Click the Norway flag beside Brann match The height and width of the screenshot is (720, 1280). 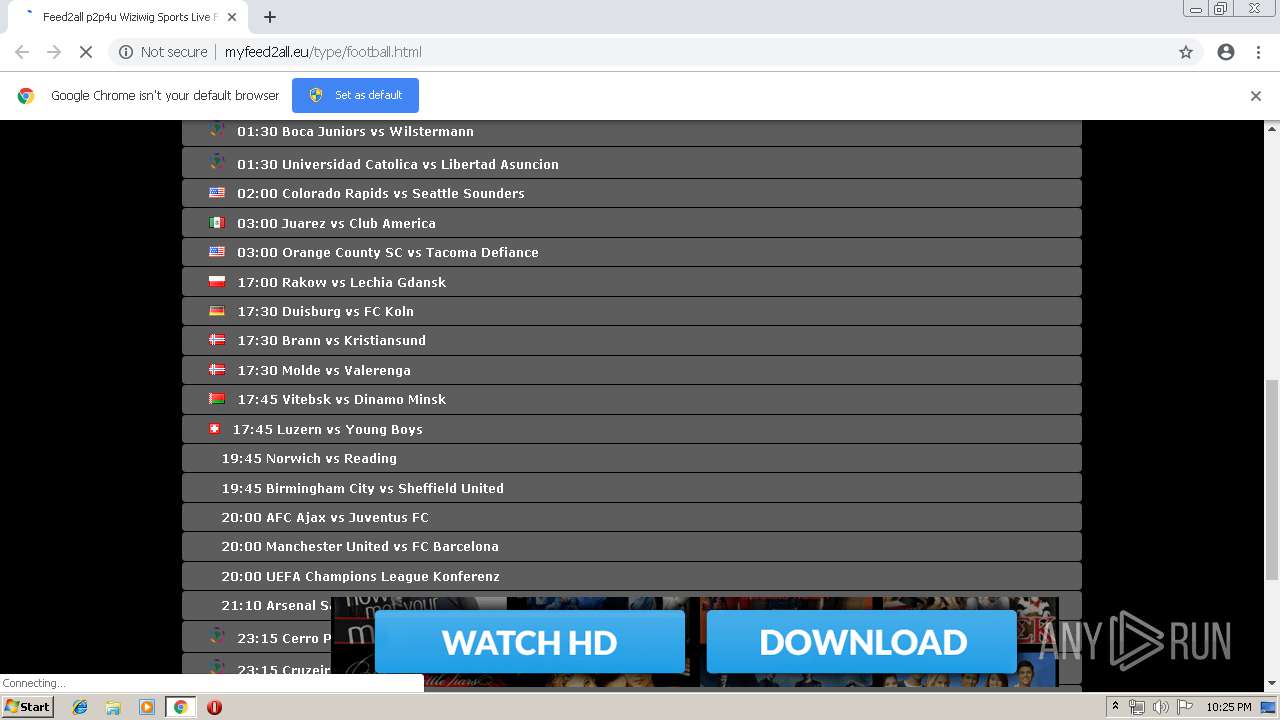(217, 340)
